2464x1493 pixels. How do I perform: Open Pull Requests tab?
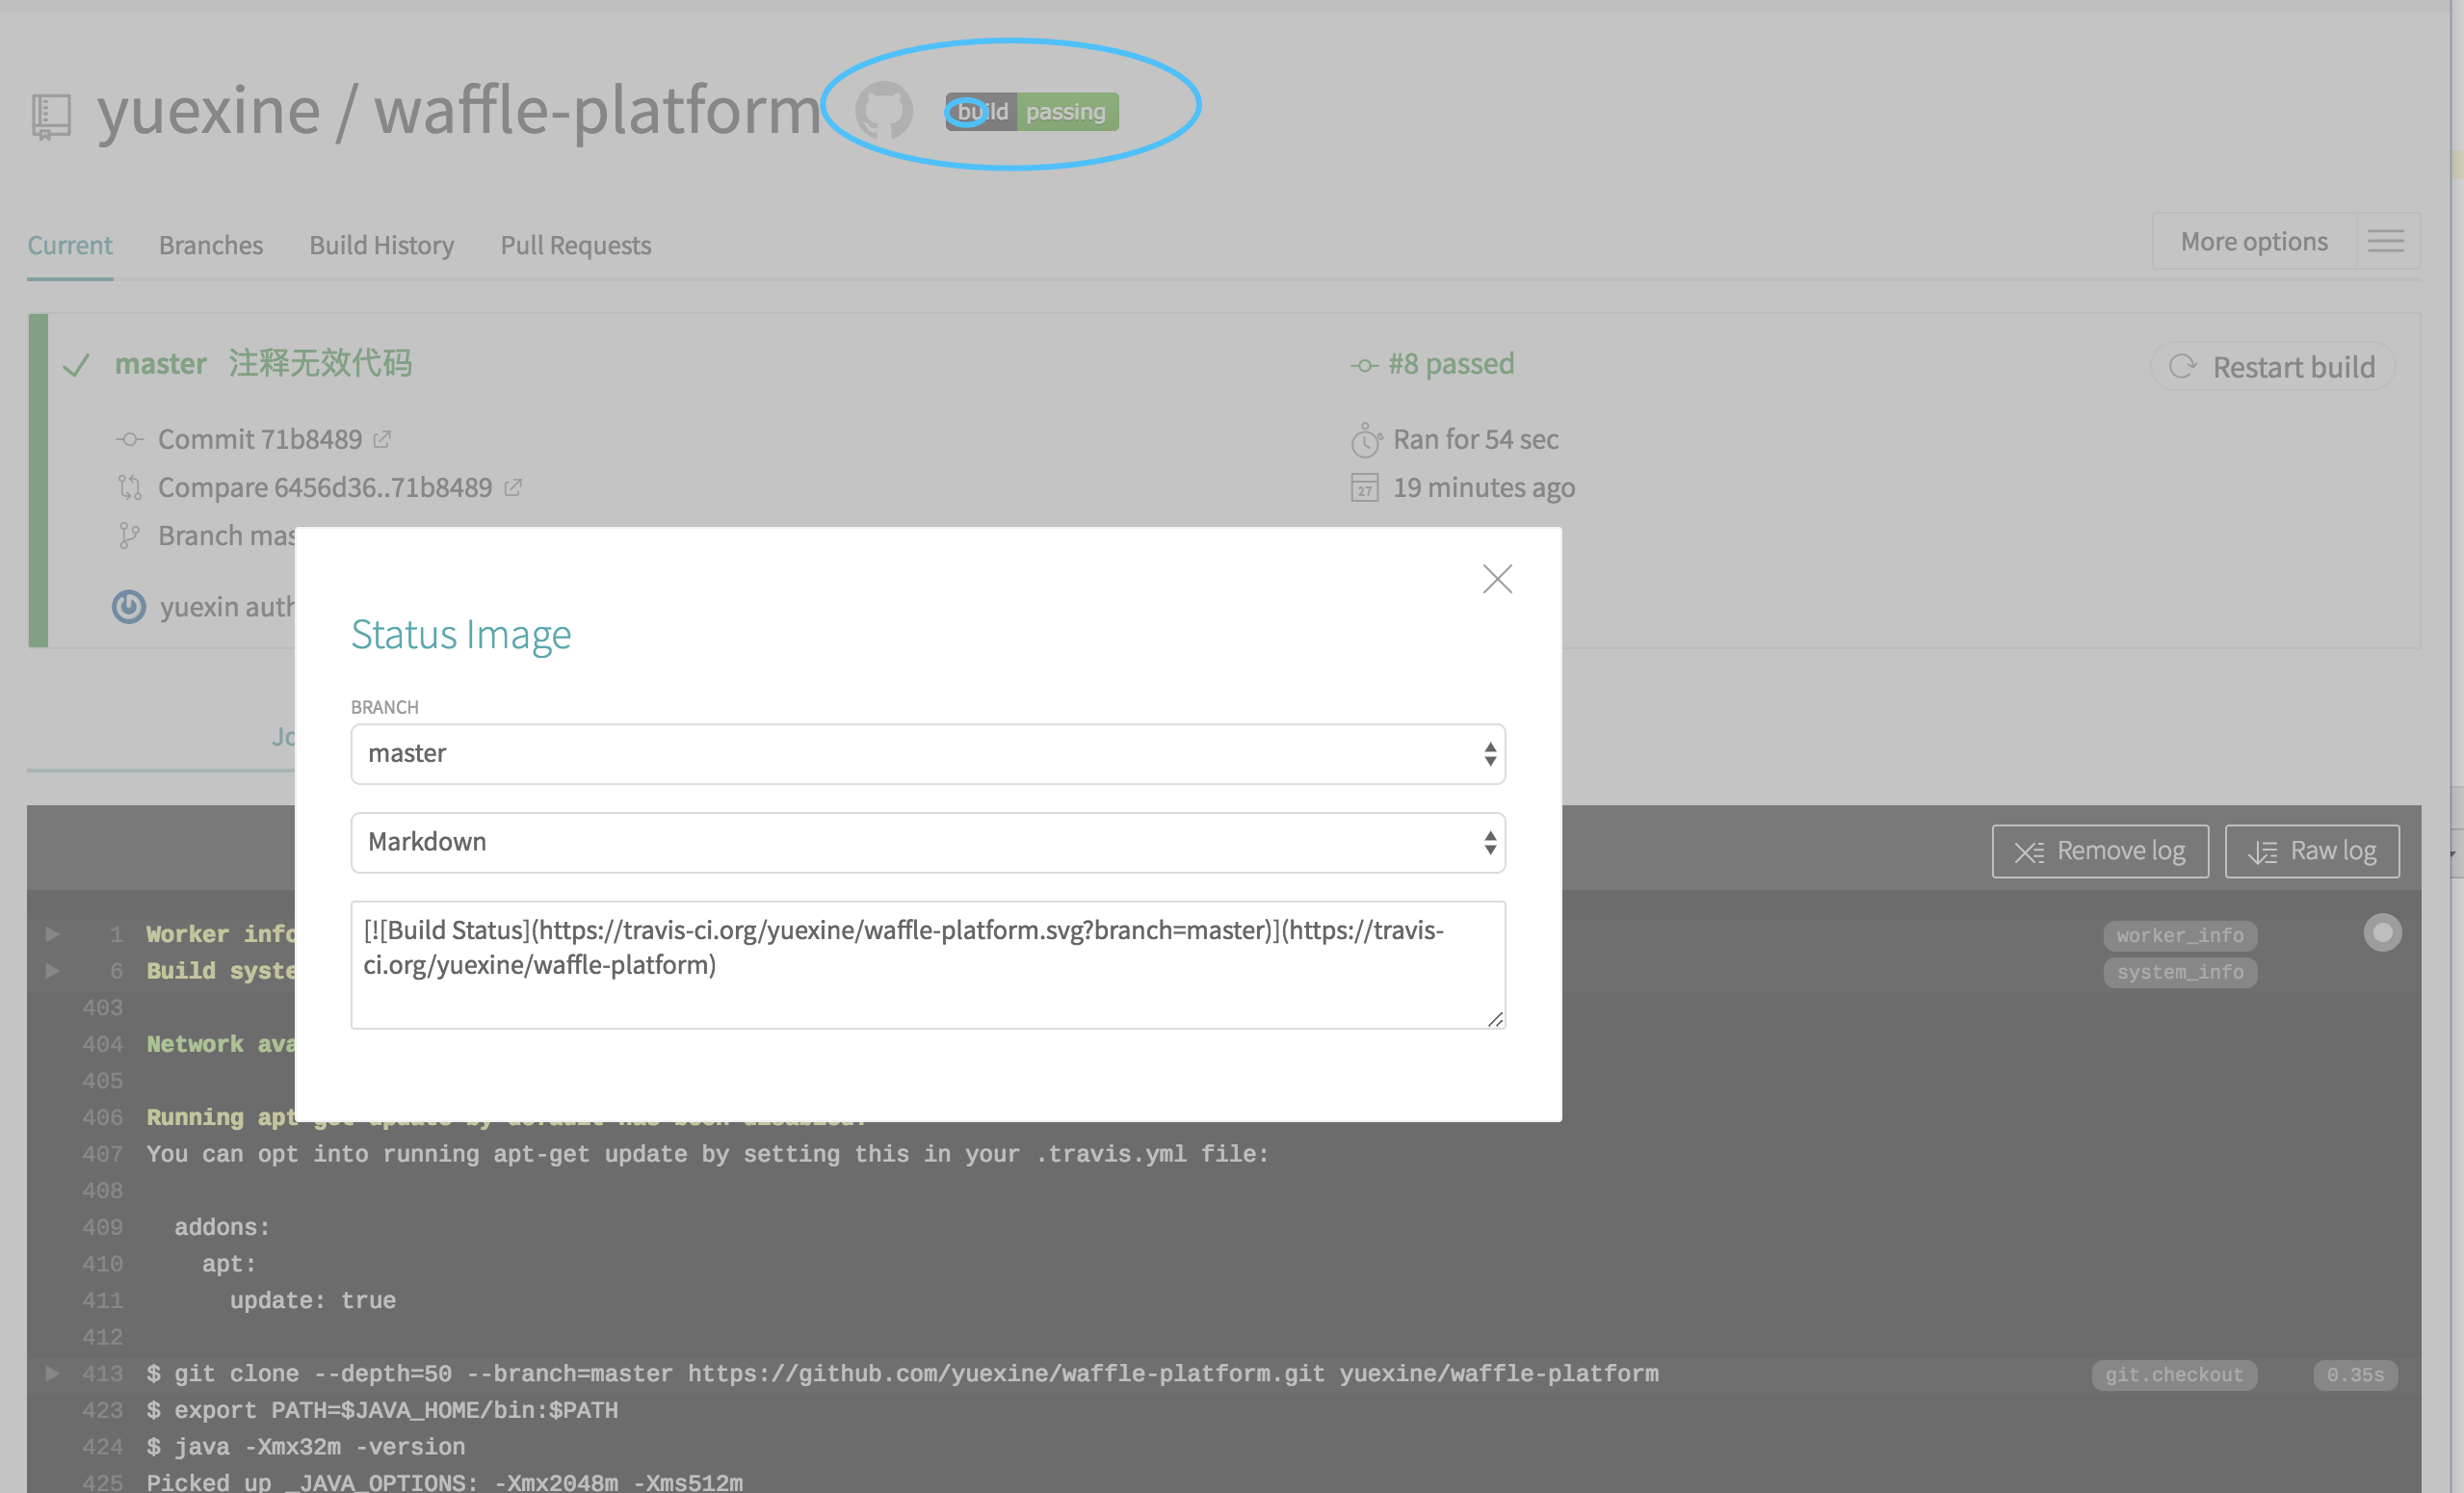click(574, 243)
